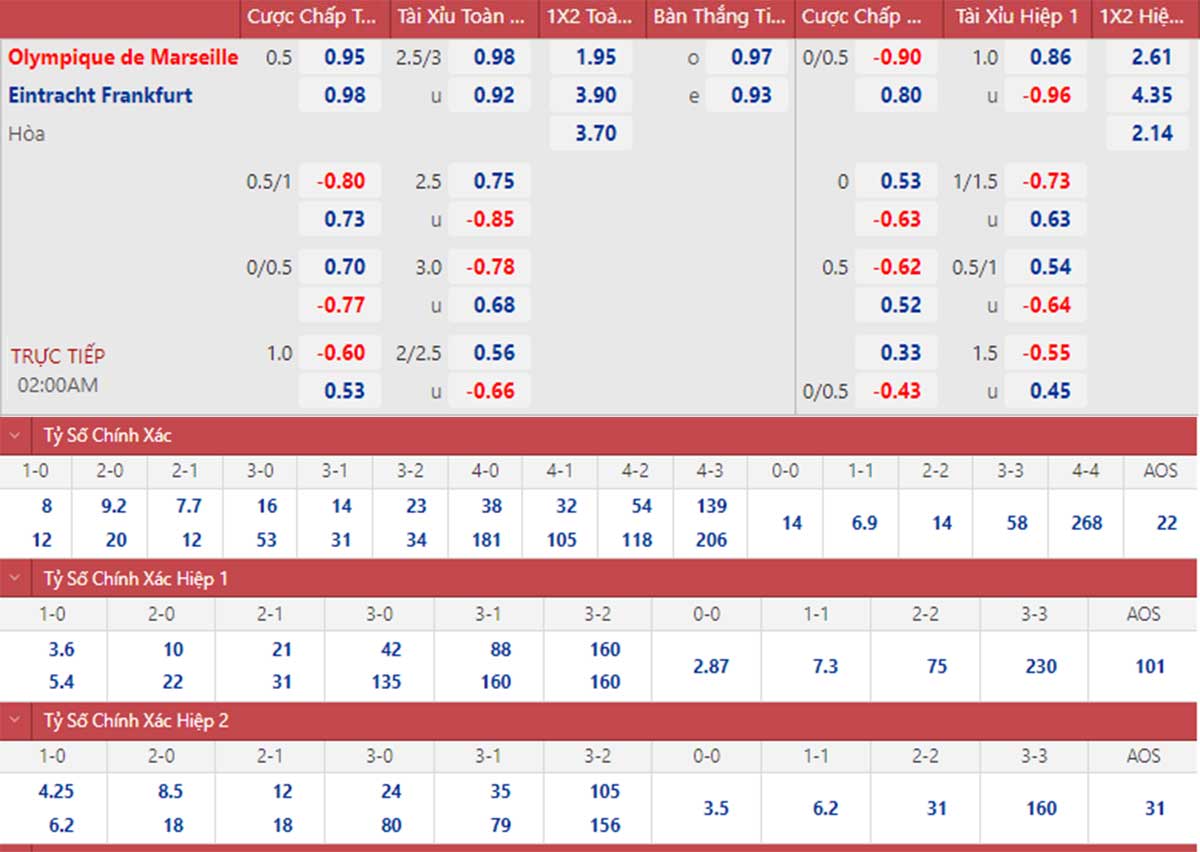This screenshot has height=852, width=1200.
Task: Pick Frankfurt full-time 1X2 odds 3.90
Action: [x=596, y=95]
